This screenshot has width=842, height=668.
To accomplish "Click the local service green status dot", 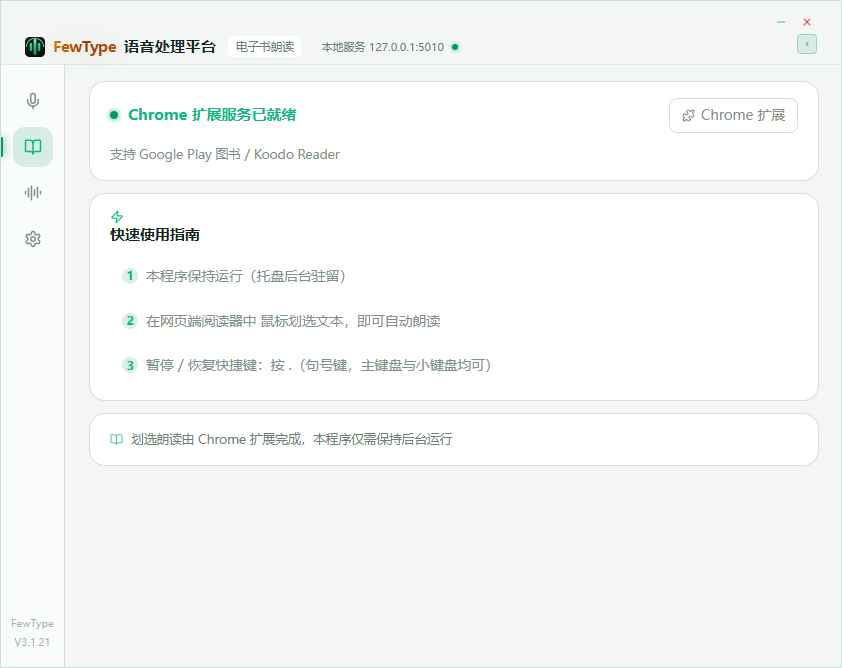I will (455, 47).
